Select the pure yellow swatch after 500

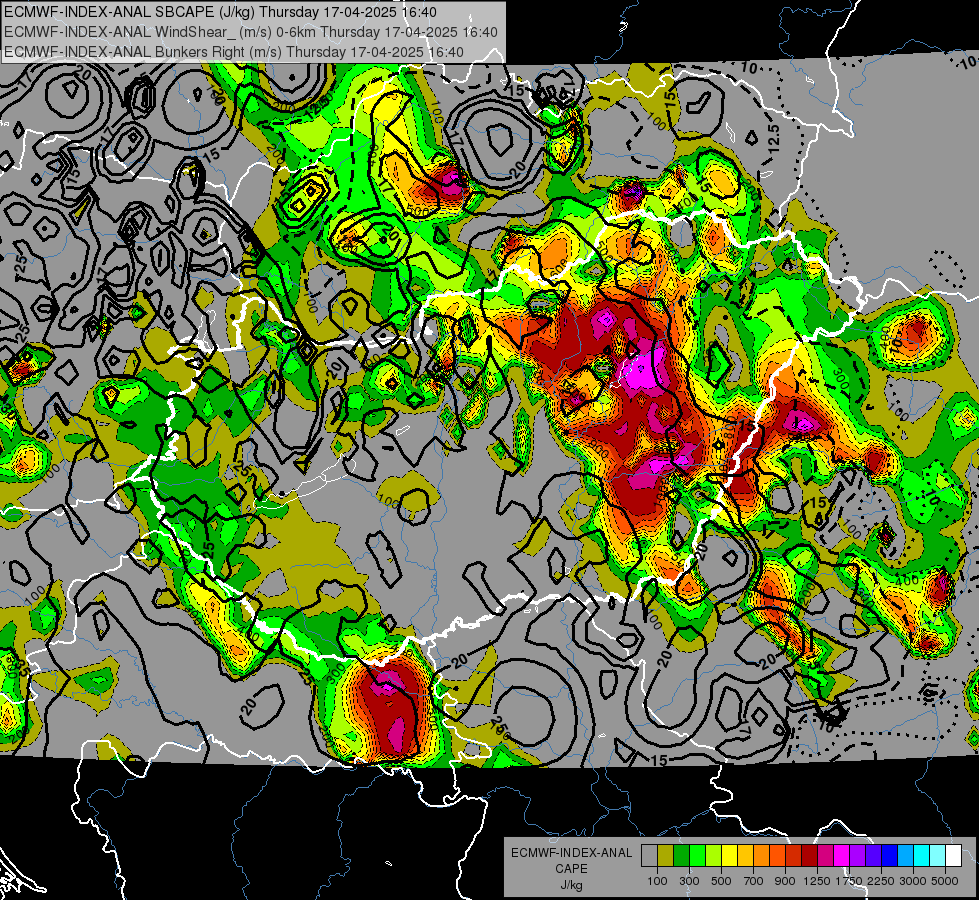tap(729, 855)
